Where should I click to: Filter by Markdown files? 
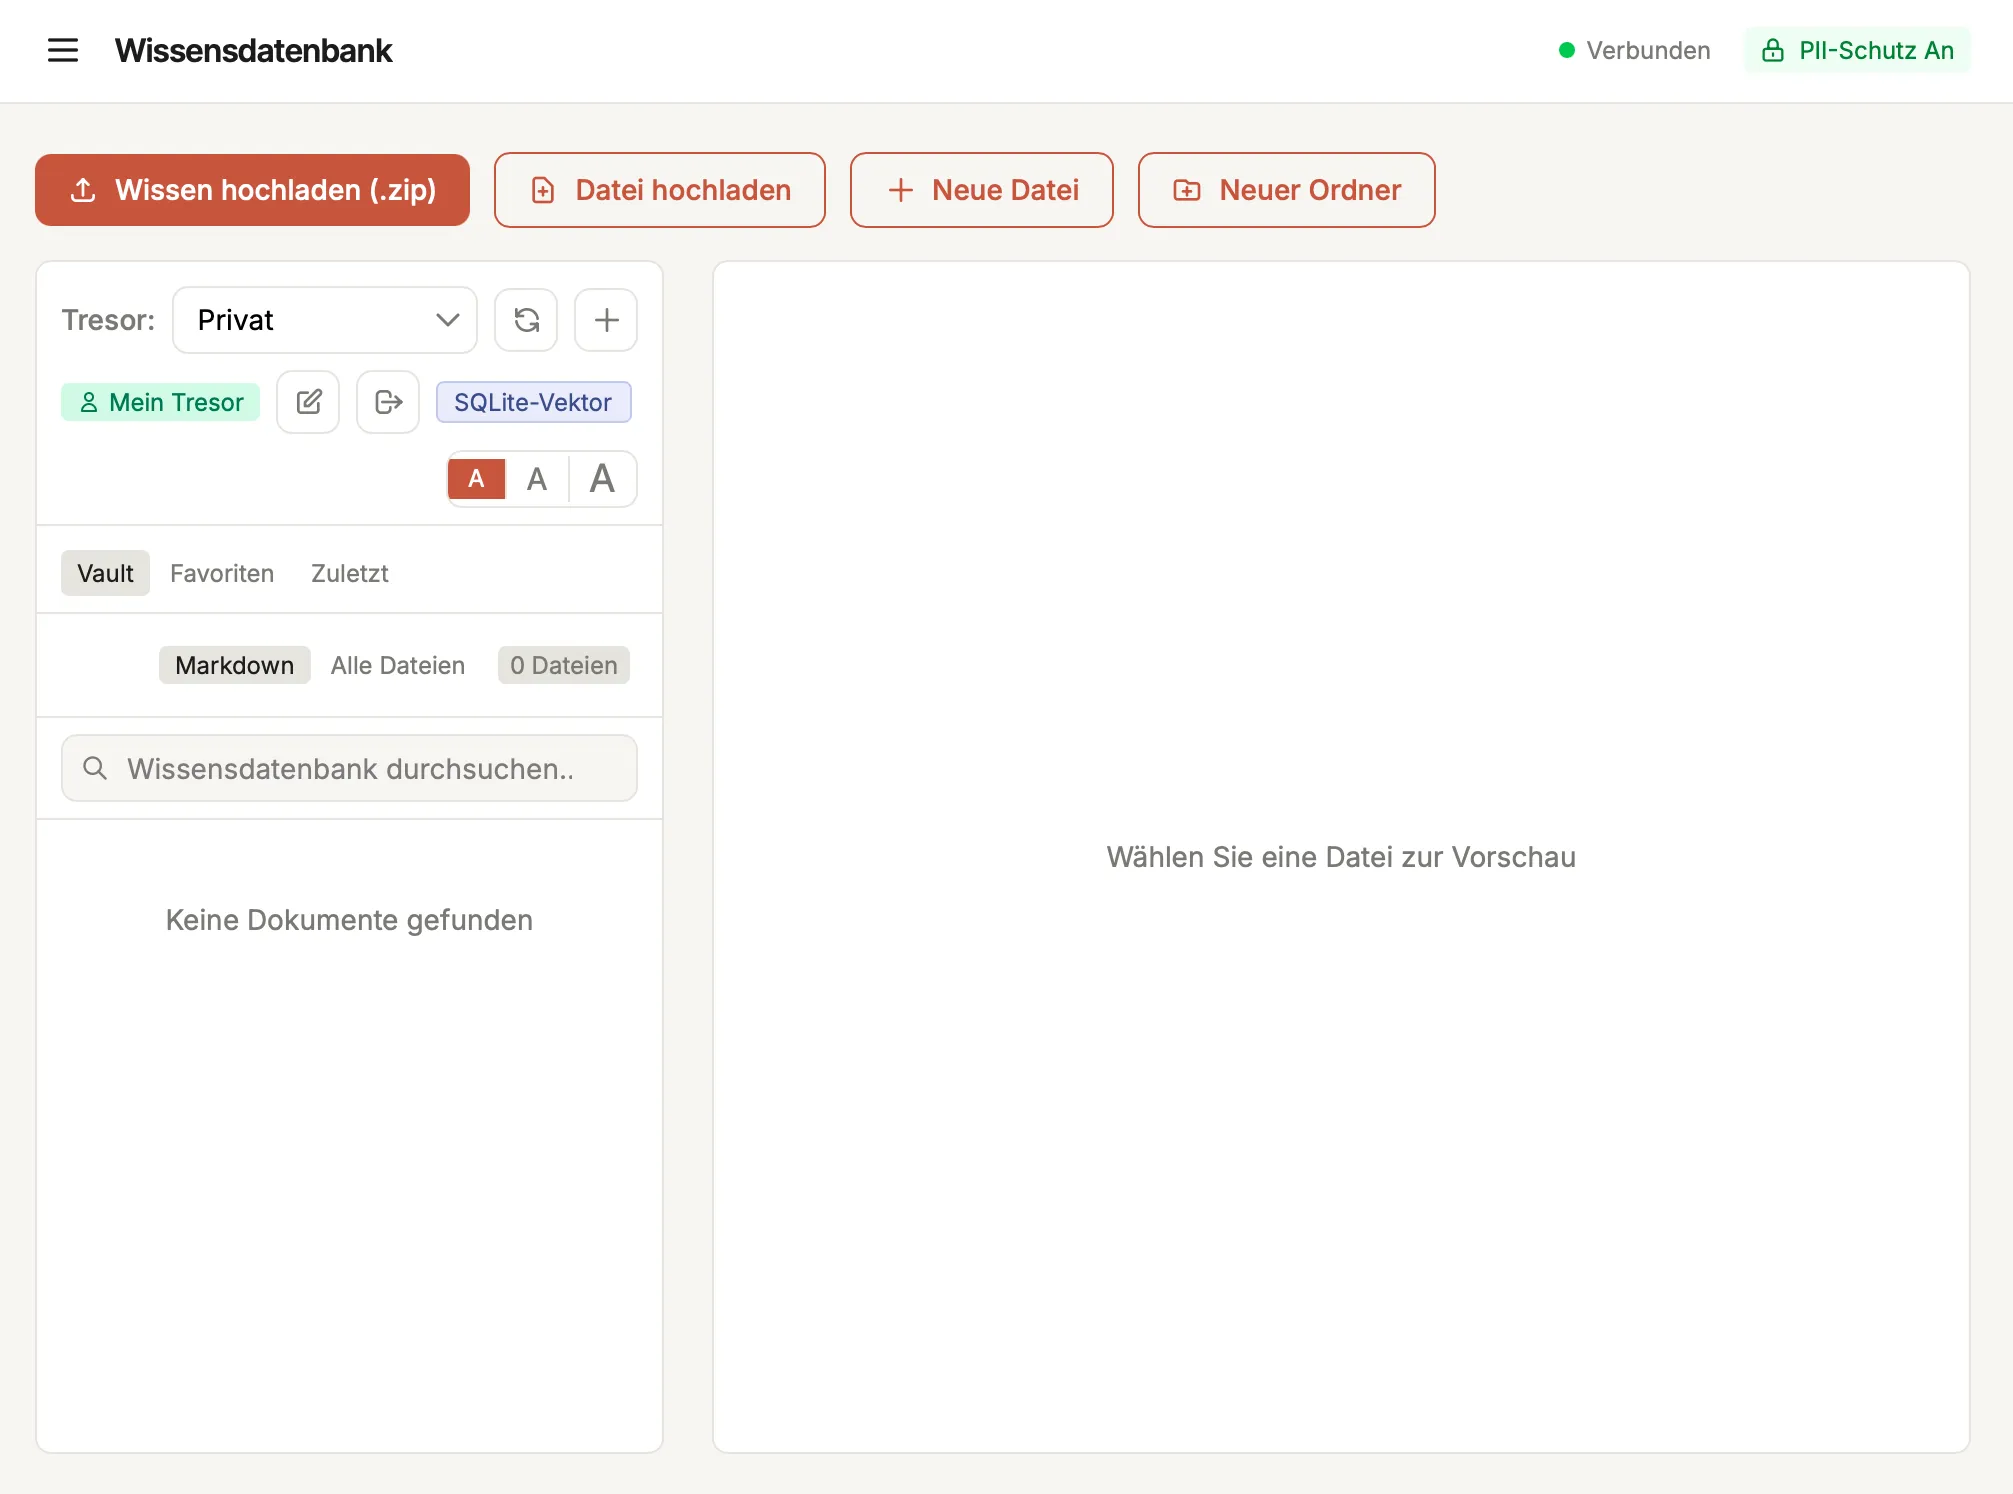[235, 665]
